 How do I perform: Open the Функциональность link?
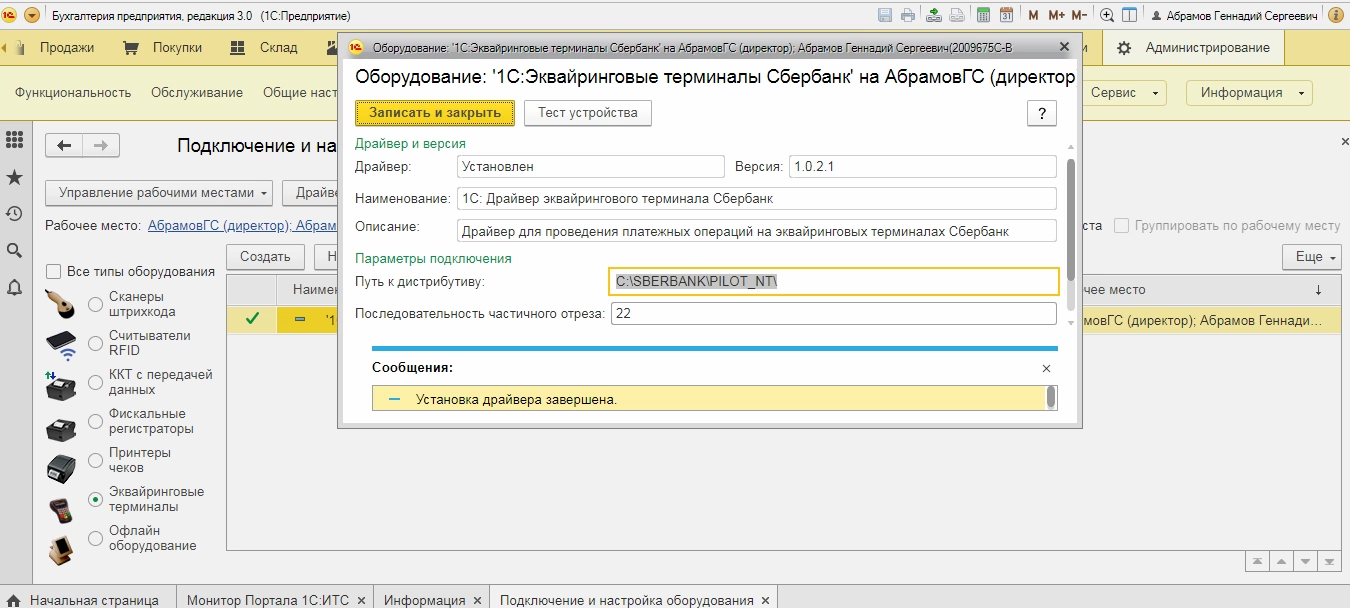click(73, 93)
